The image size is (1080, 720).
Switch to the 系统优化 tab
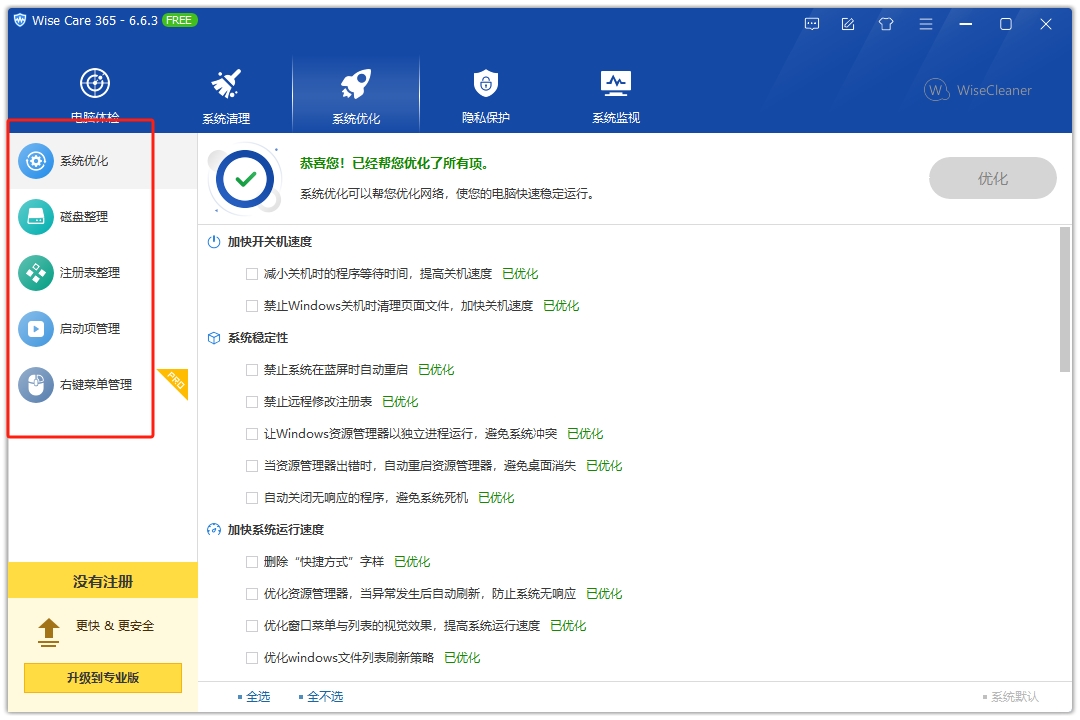pyautogui.click(x=355, y=90)
